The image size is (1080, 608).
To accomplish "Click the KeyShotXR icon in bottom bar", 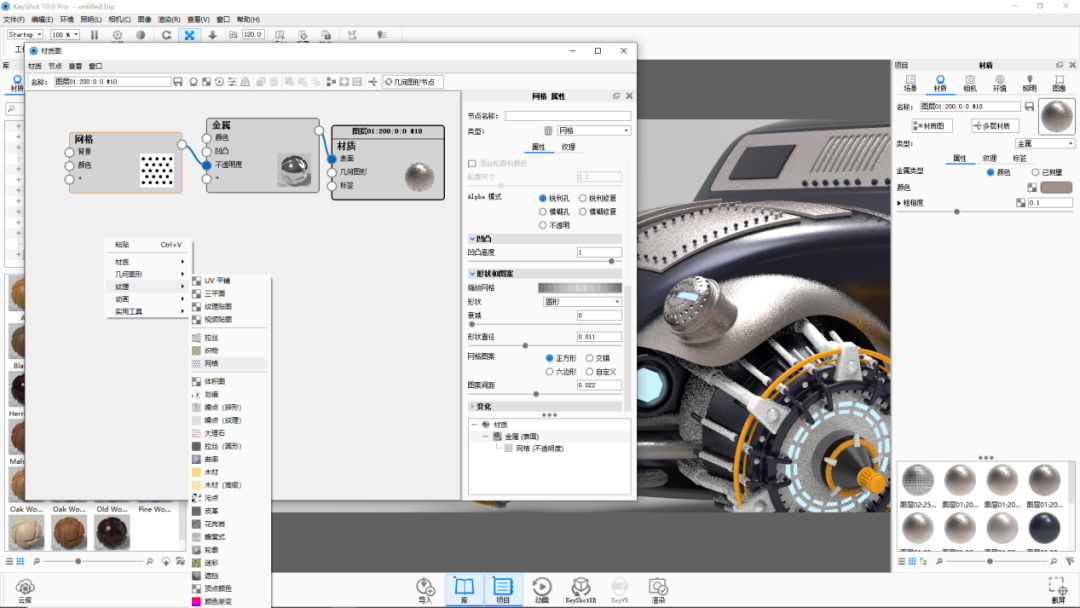I will click(581, 590).
